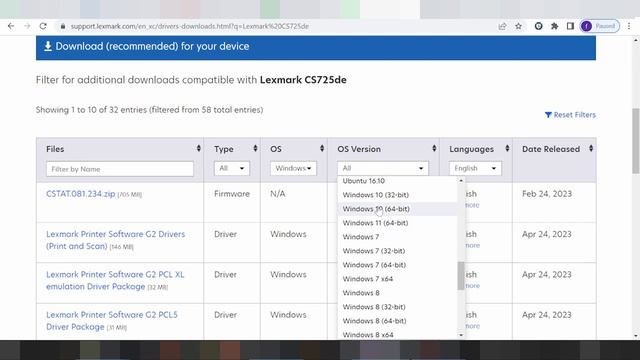Image resolution: width=640 pixels, height=360 pixels.
Task: Click 'more' link in CSTAT firmware row
Action: (473, 205)
